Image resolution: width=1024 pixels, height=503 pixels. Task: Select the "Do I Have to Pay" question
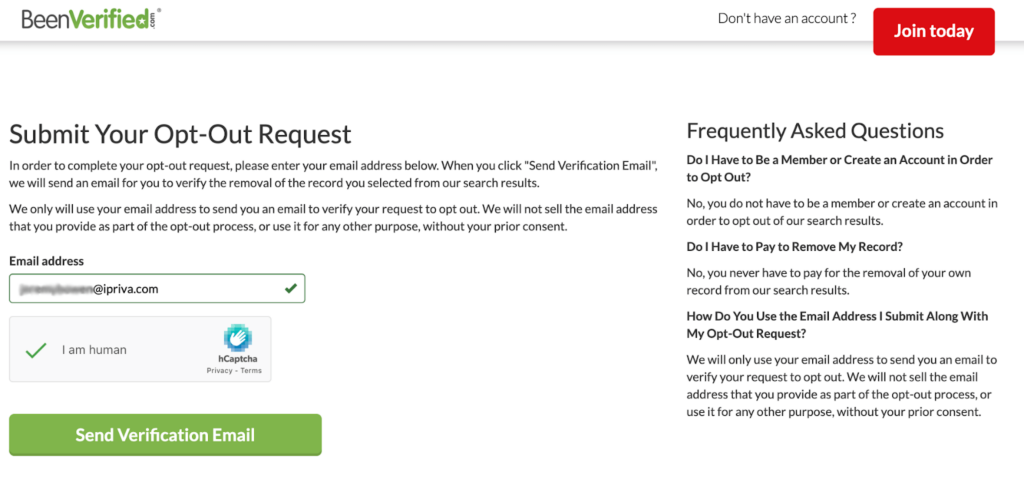[785, 246]
